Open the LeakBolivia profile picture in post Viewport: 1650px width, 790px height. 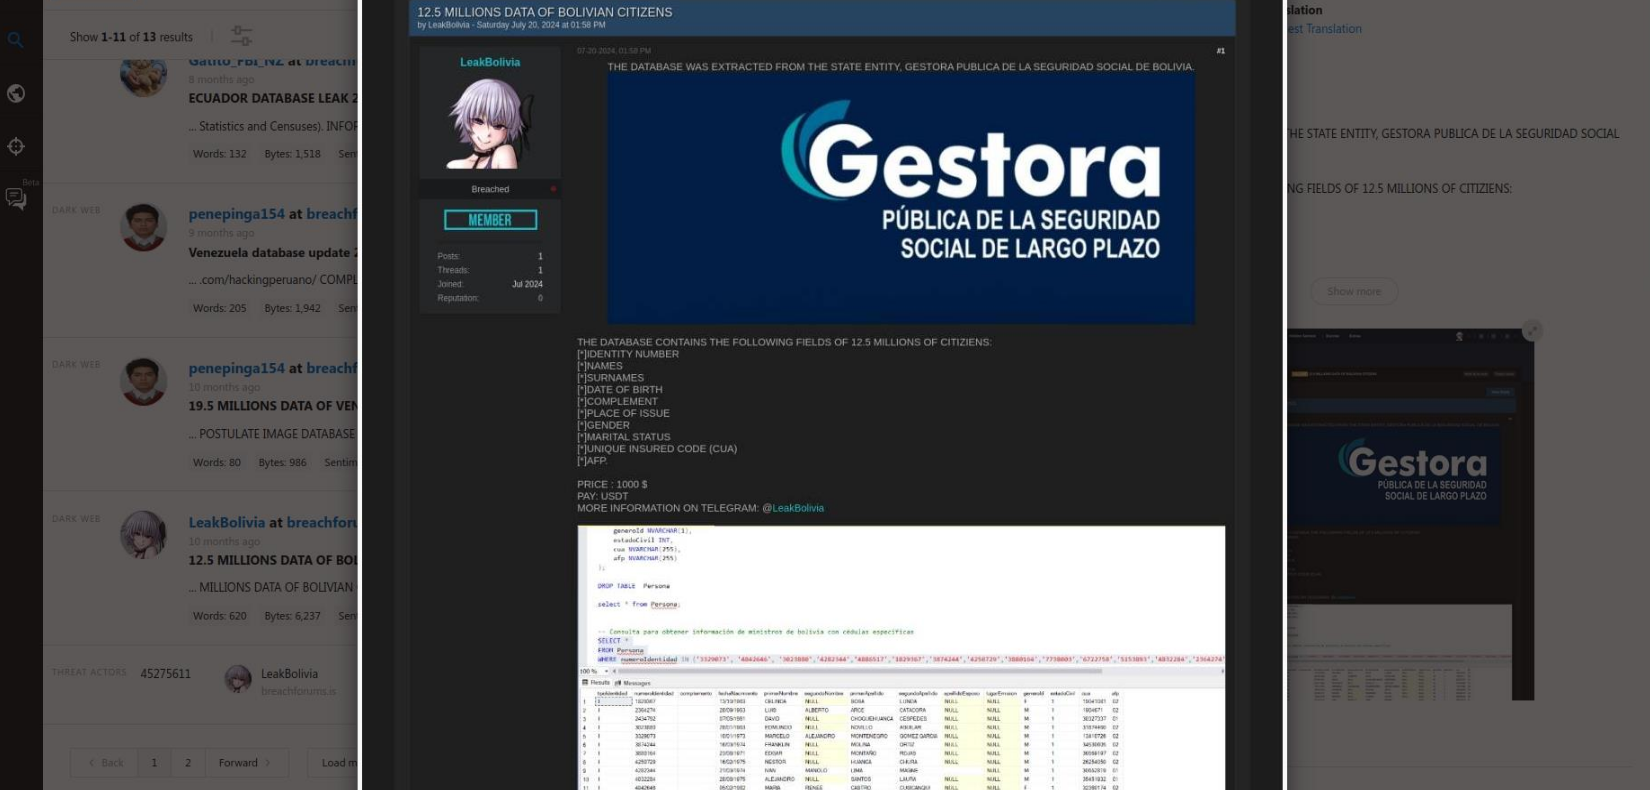[490, 124]
